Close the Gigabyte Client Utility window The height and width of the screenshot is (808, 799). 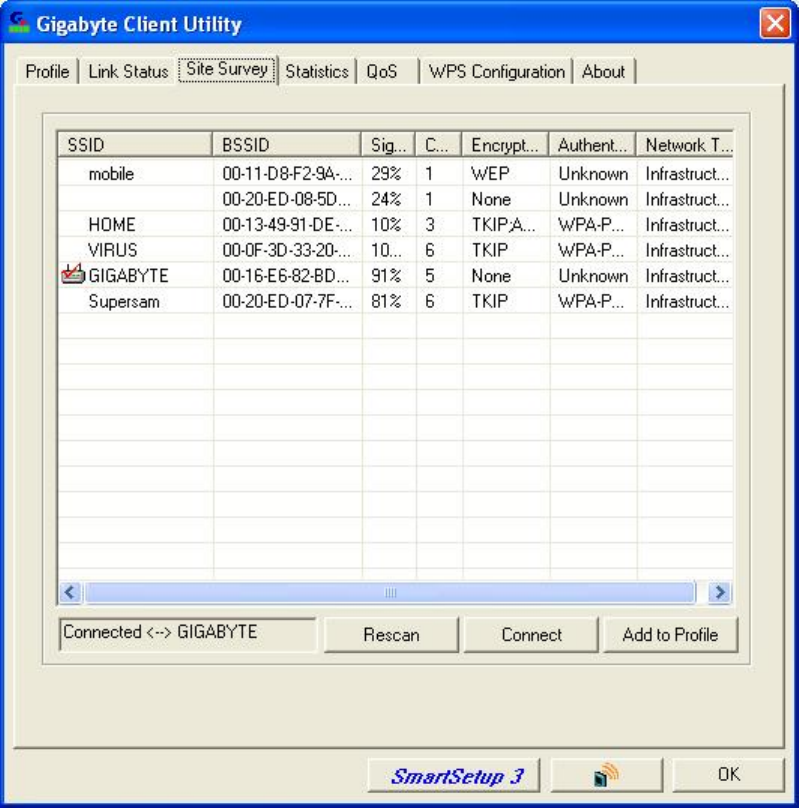click(x=775, y=23)
